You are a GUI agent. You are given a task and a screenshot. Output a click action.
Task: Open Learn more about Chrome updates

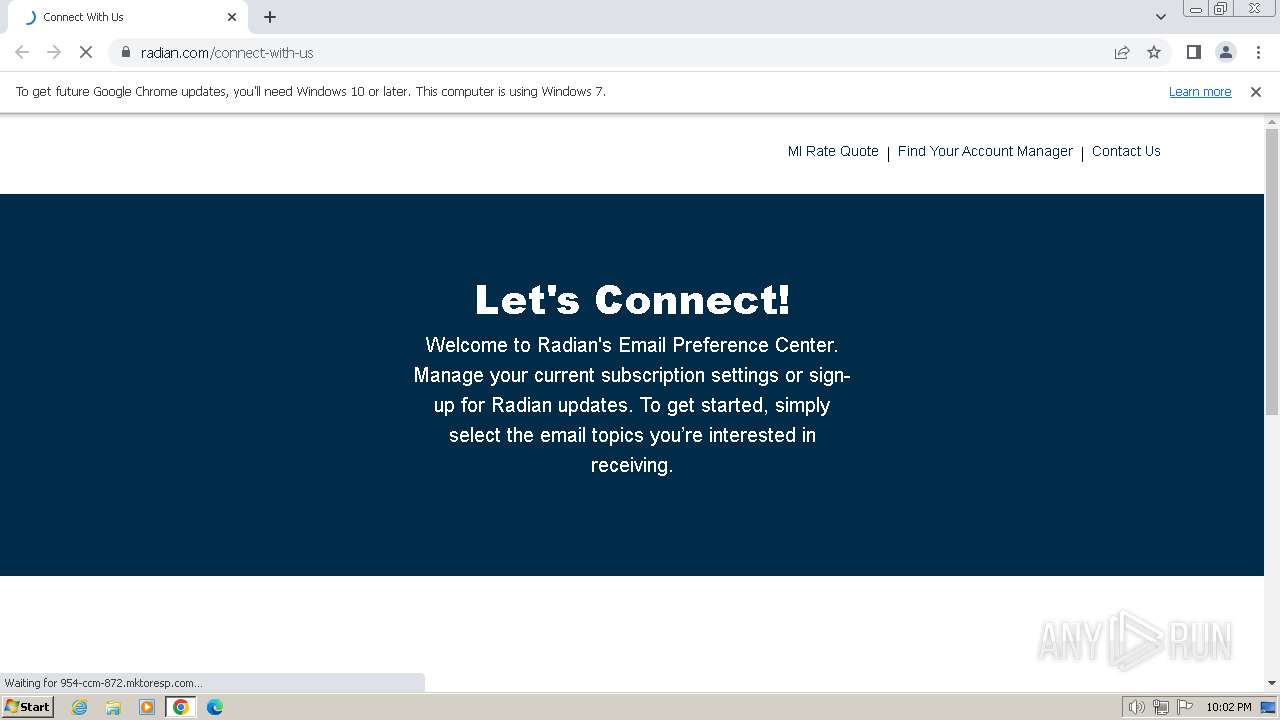click(x=1200, y=91)
